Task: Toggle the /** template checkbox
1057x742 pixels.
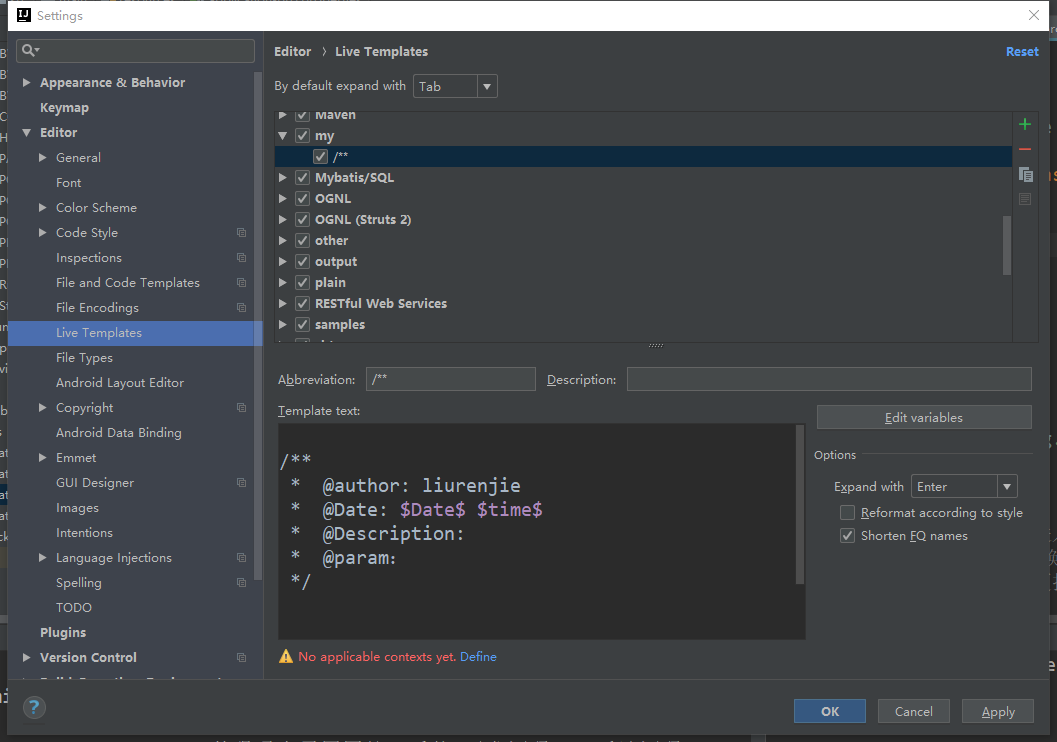Action: [x=320, y=156]
